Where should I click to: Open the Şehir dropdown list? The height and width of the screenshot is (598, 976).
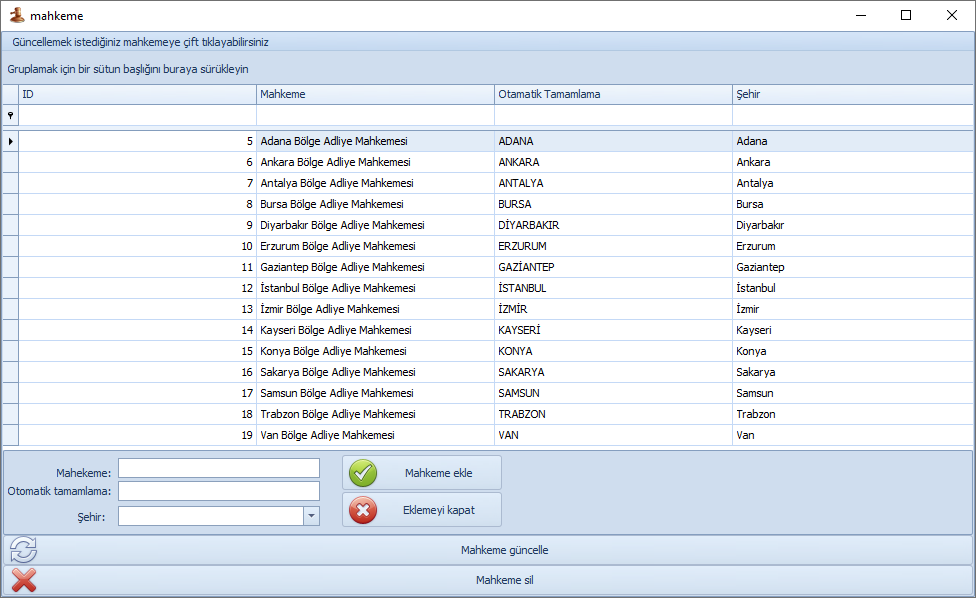[311, 516]
